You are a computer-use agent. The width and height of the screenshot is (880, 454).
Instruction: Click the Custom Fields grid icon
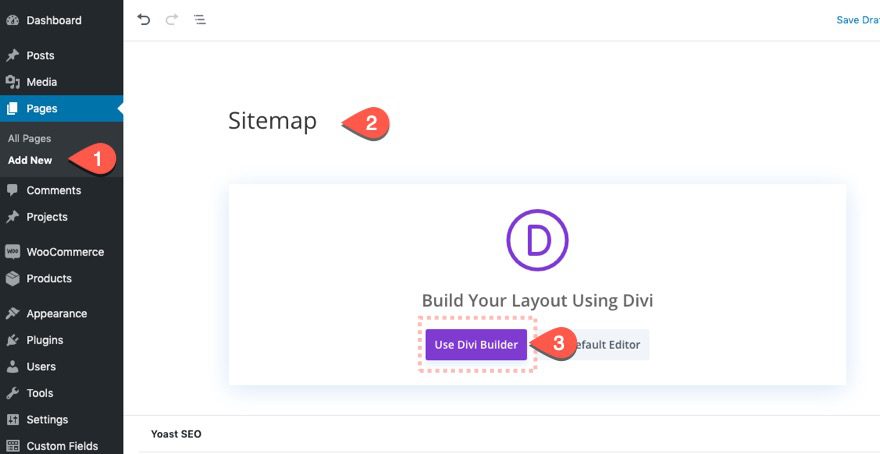(x=12, y=446)
